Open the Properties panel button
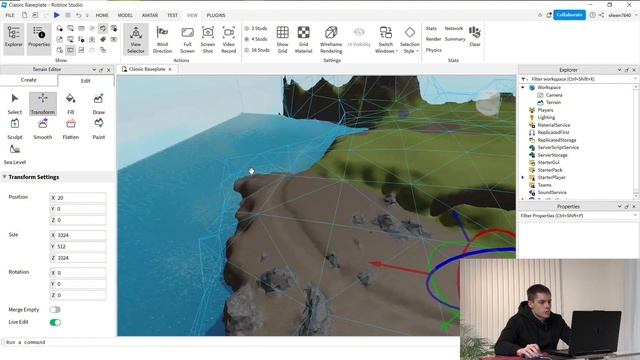Image resolution: width=640 pixels, height=360 pixels. [x=39, y=39]
